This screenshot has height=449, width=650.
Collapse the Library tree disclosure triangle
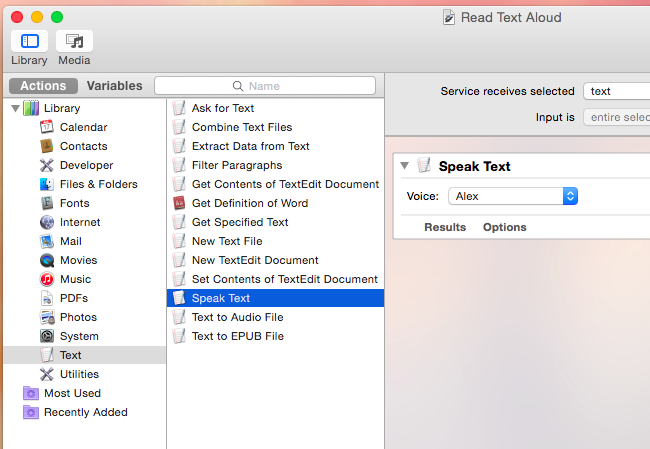click(15, 108)
